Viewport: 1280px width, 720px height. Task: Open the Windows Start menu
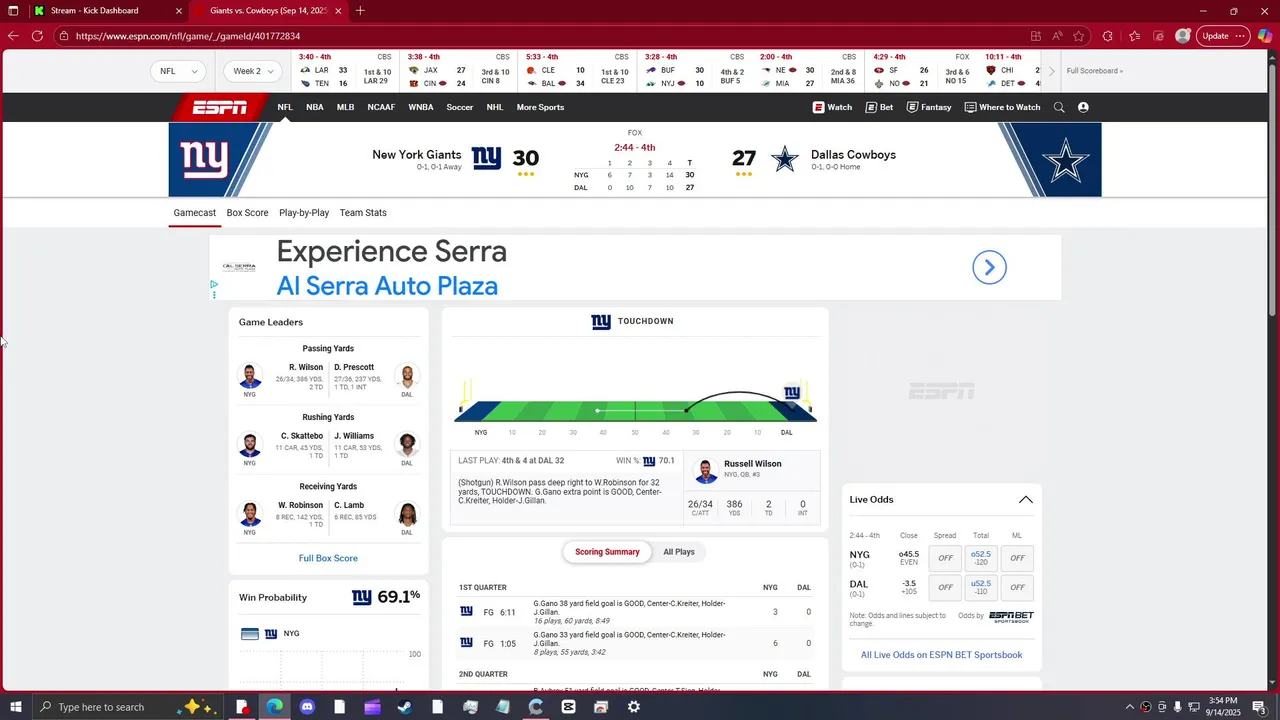[x=14, y=707]
